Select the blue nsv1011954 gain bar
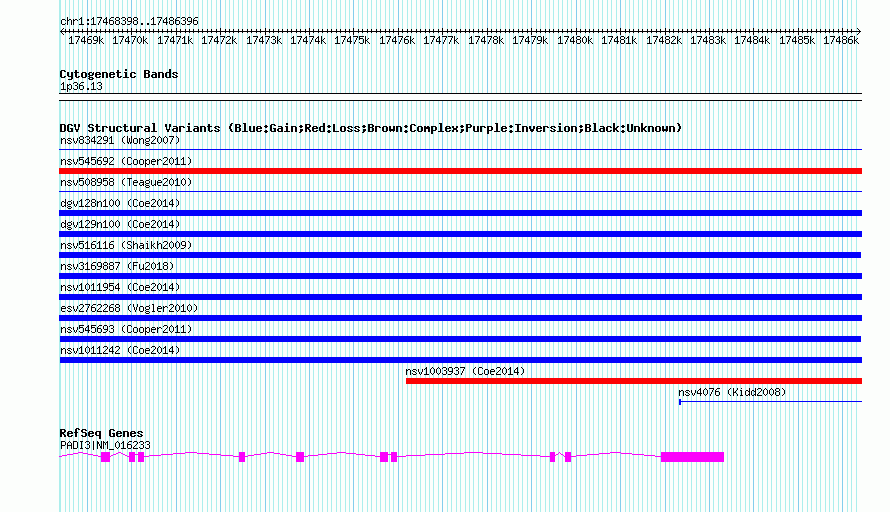Screen dimensions: 890x512 460,297
